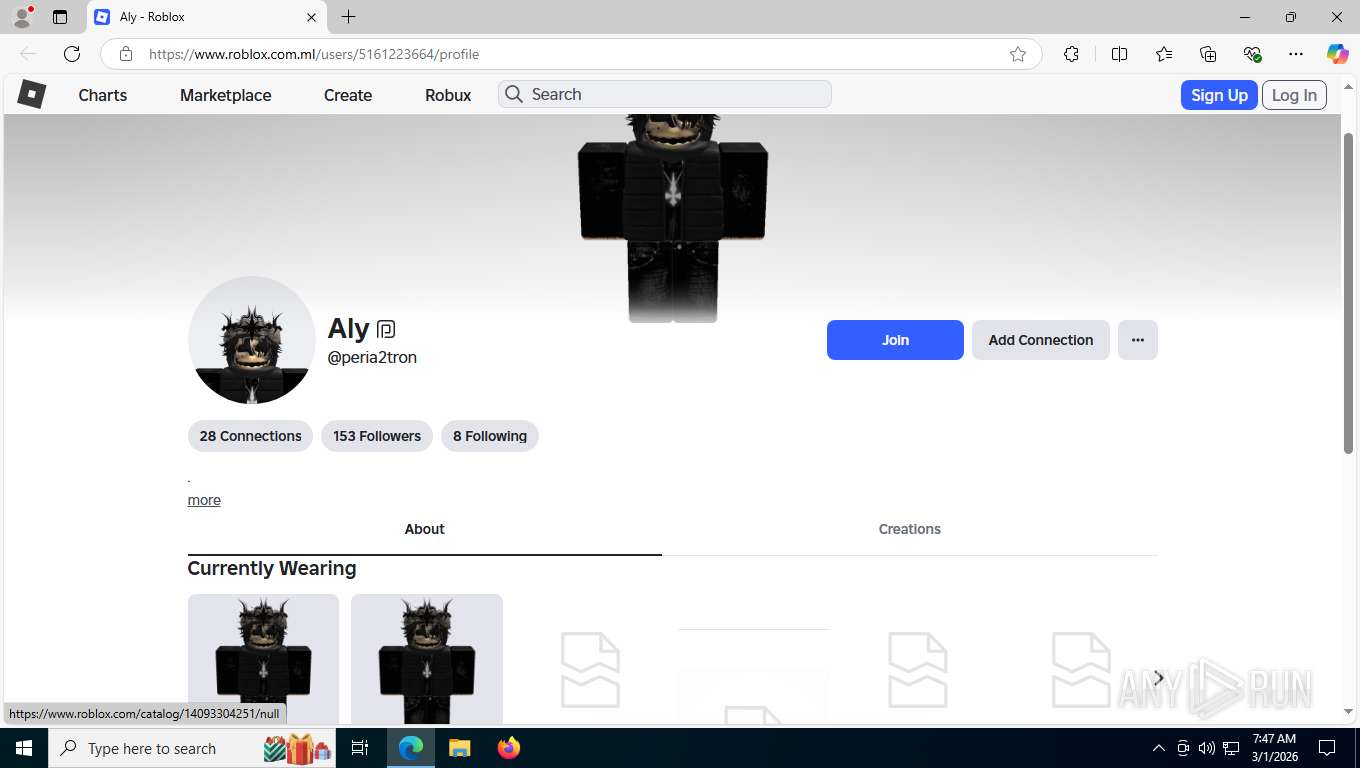Click the taskbar search box

coord(193,748)
